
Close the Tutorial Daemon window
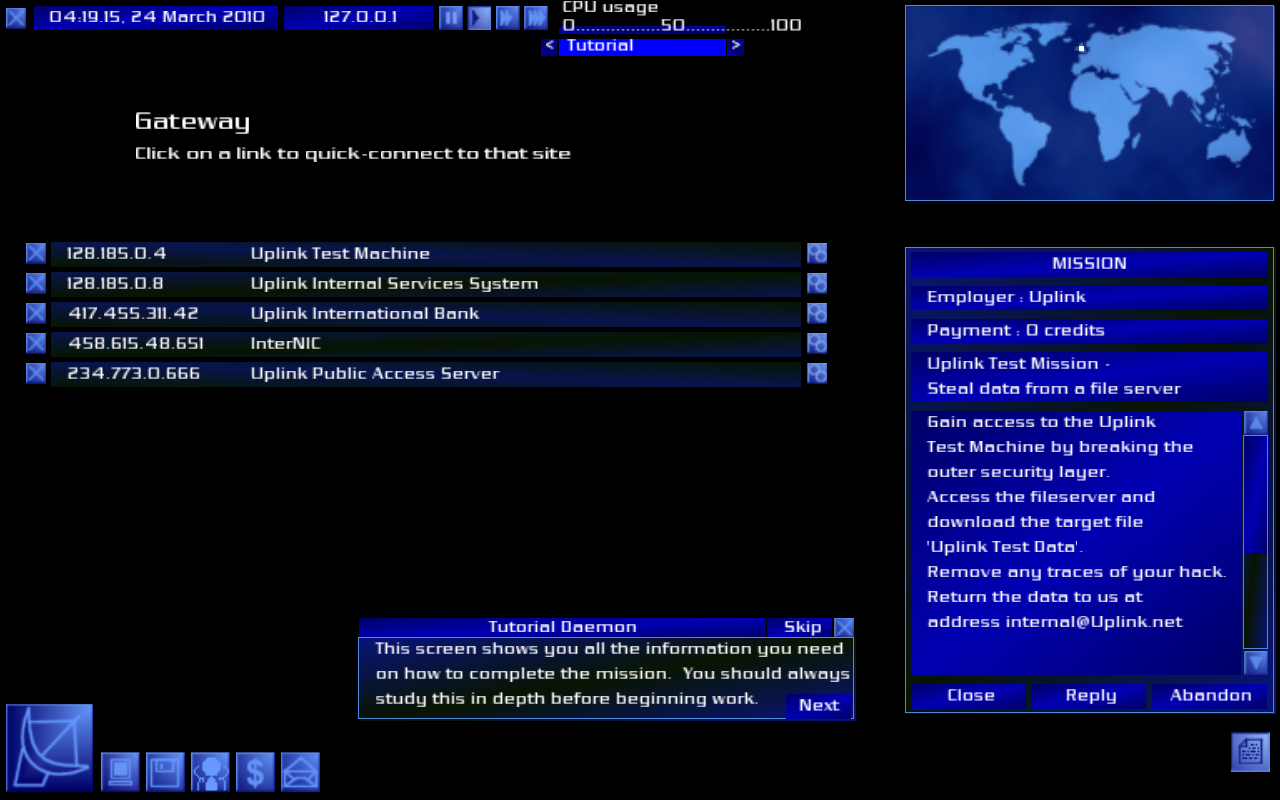[844, 627]
